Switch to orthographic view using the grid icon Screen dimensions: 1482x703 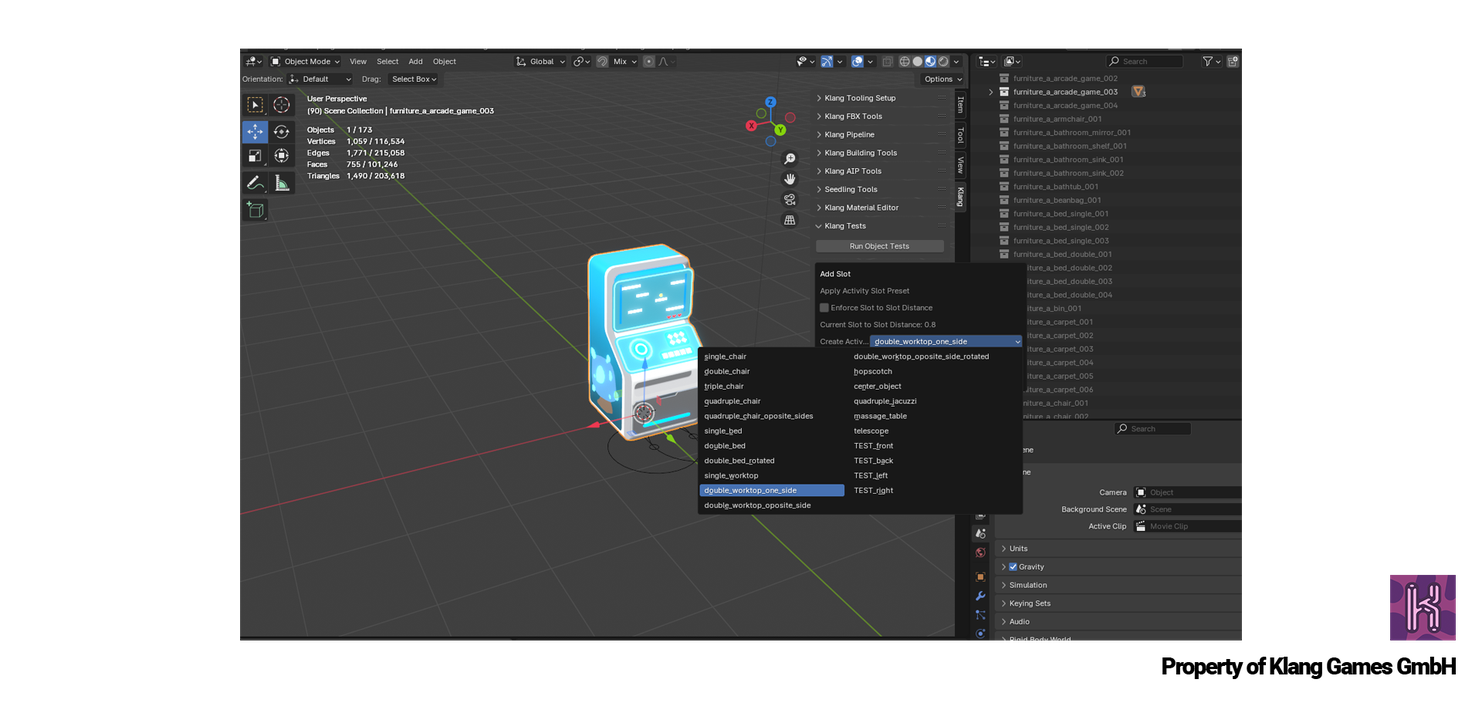pos(790,220)
